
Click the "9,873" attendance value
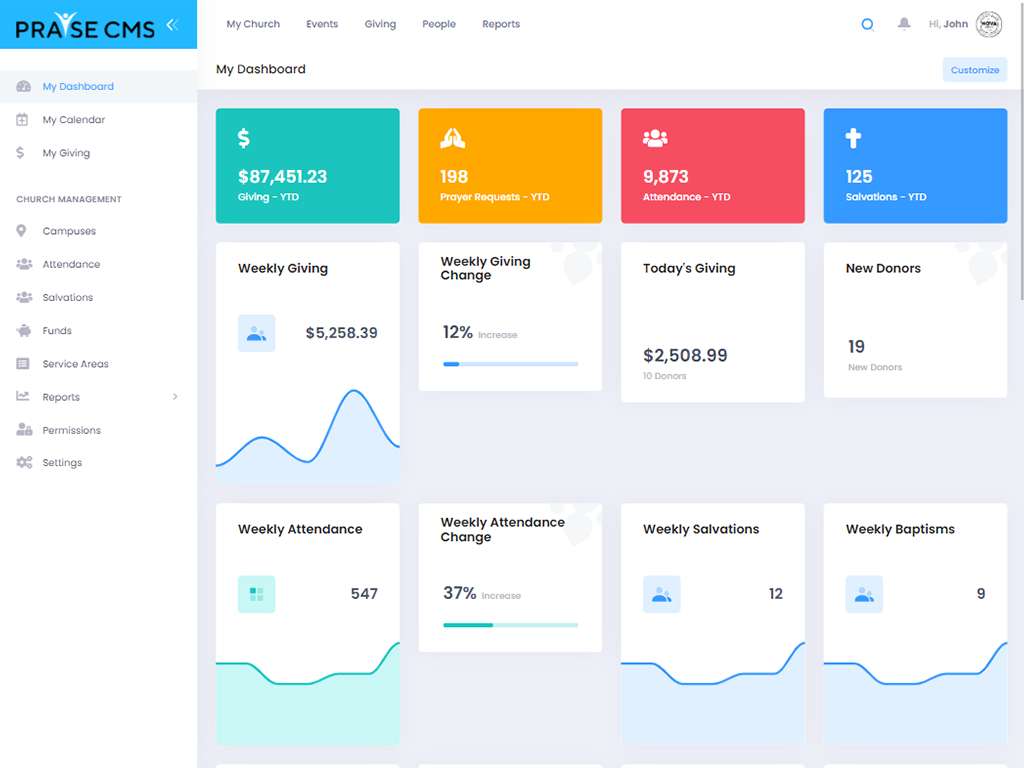pyautogui.click(x=665, y=176)
